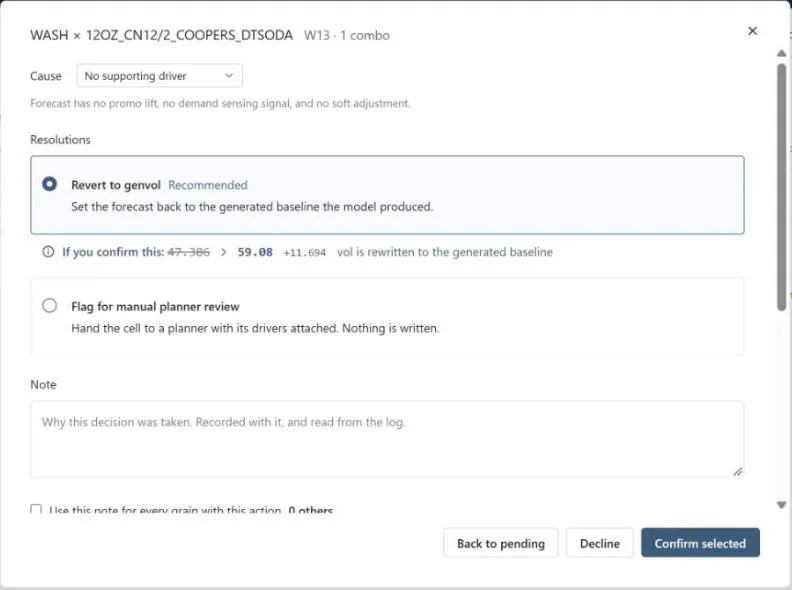This screenshot has height=590, width=792.
Task: Click the Decline button
Action: (x=600, y=543)
